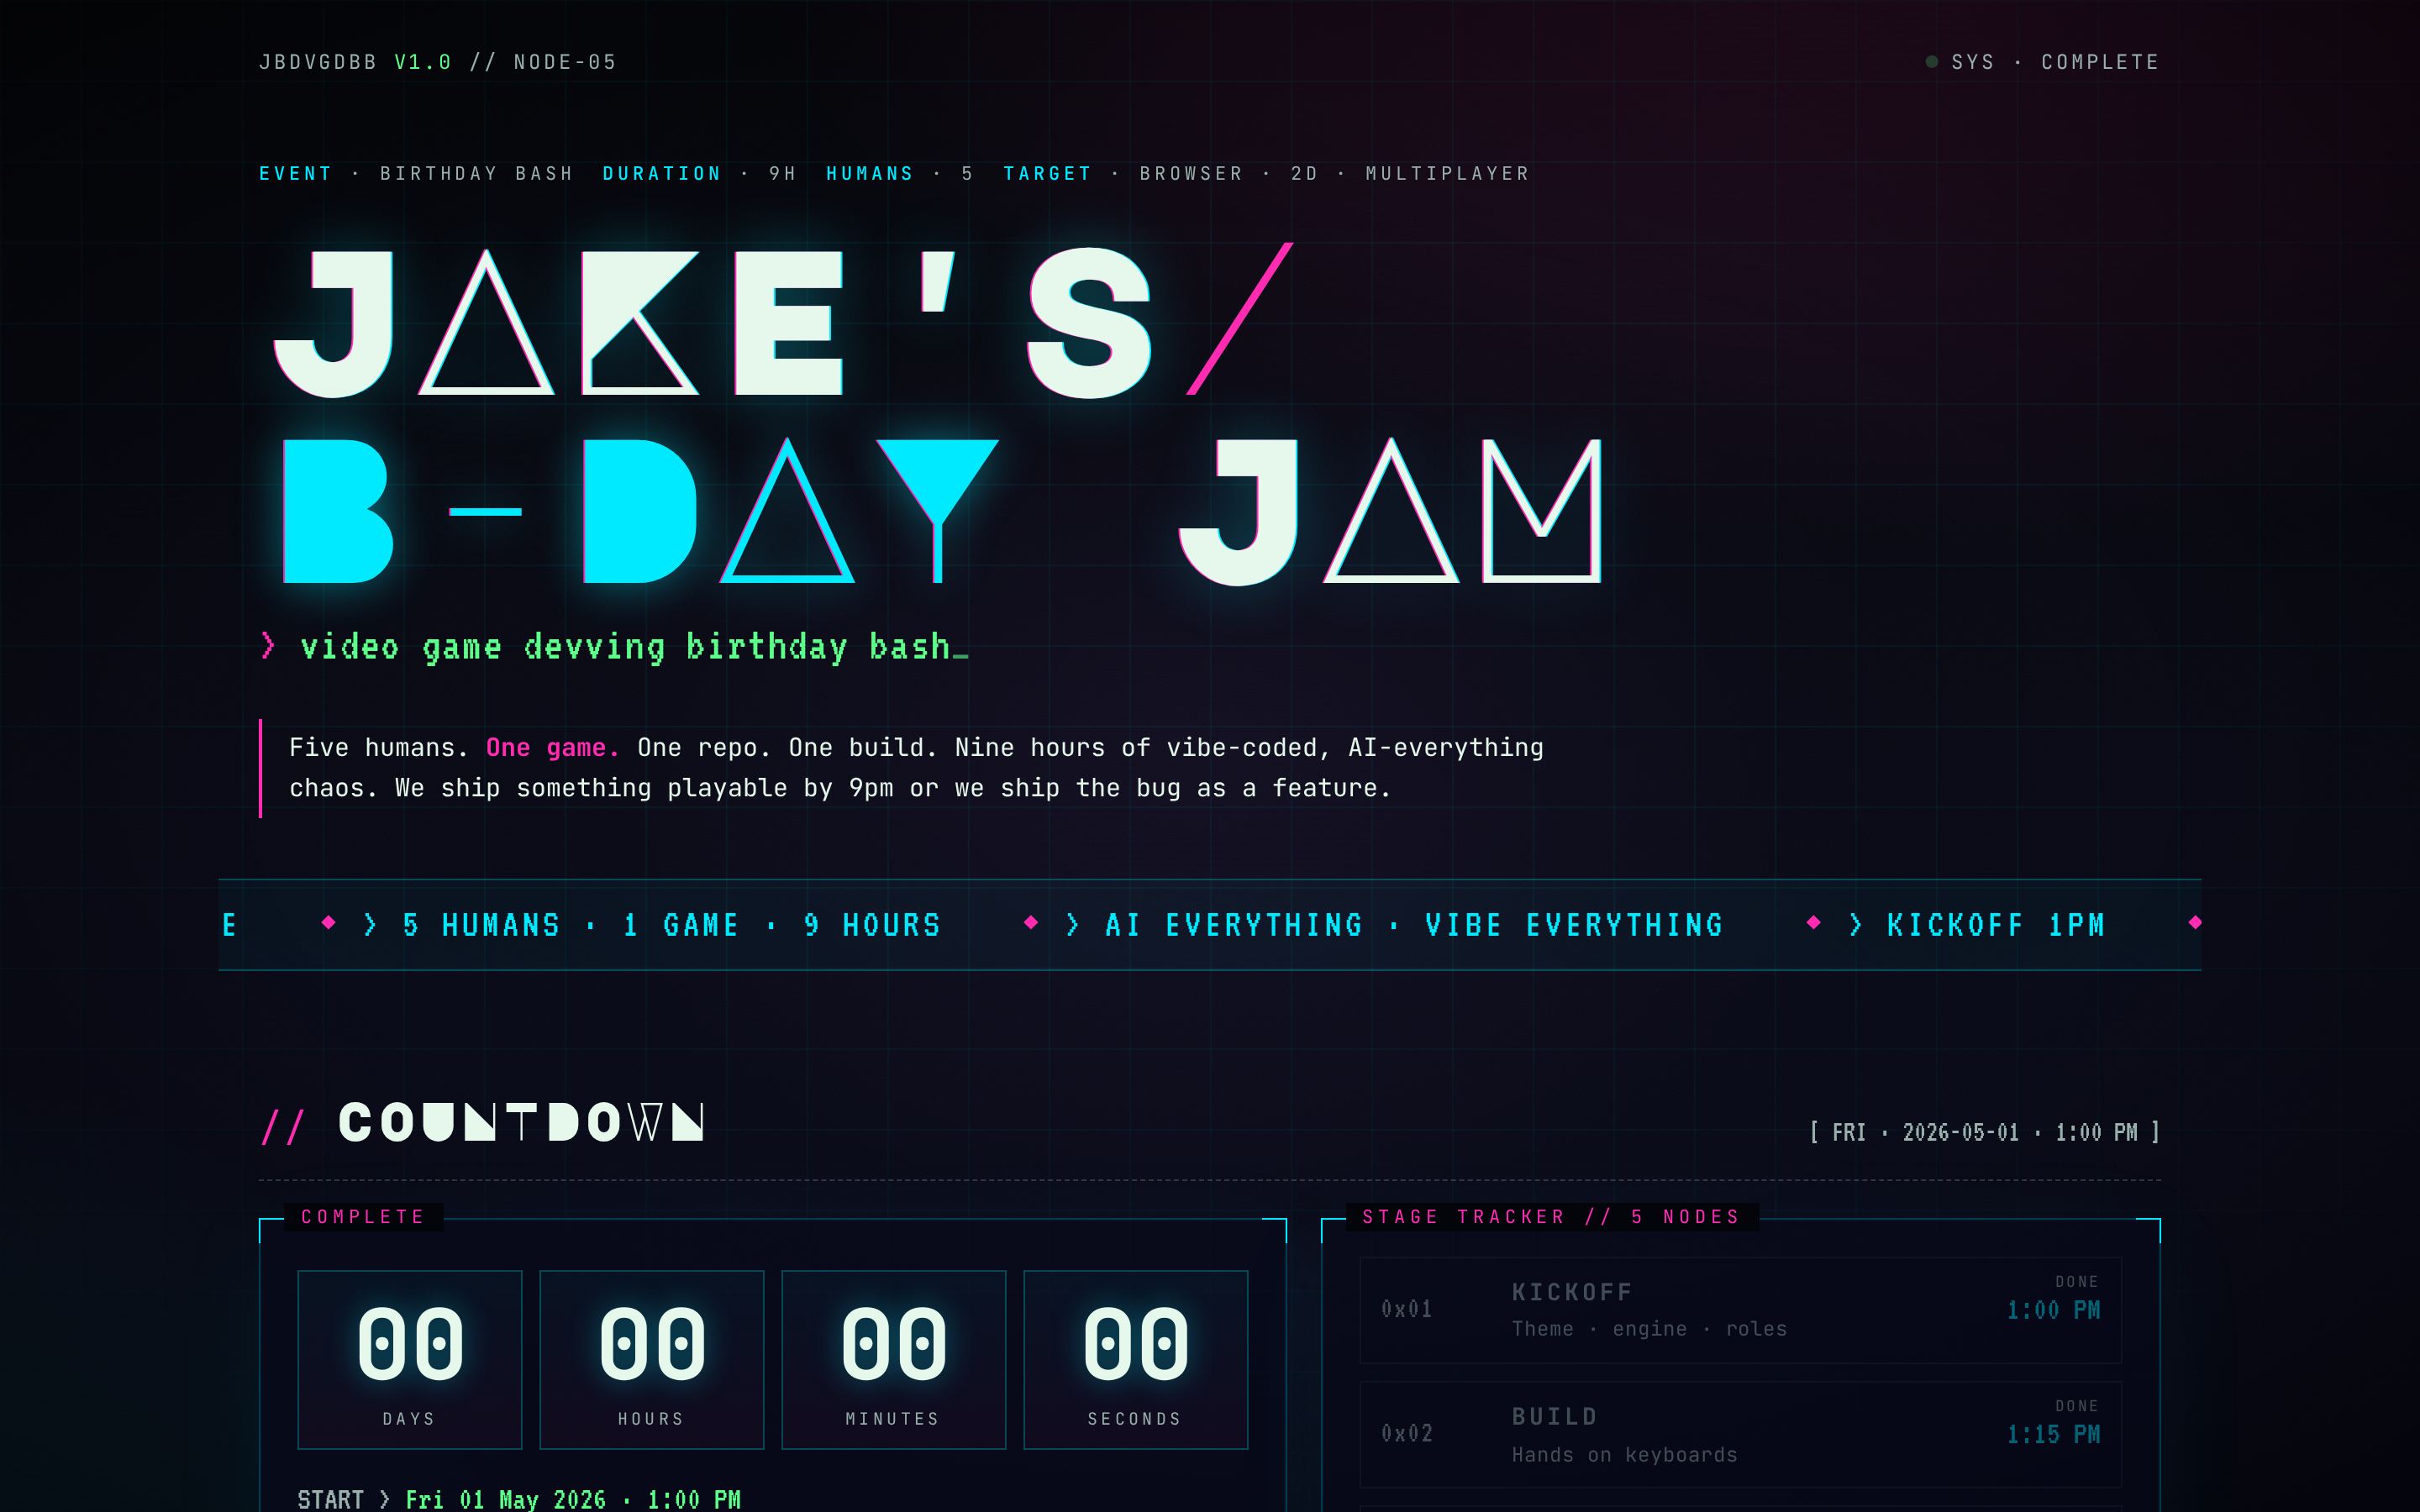
Task: Click the chevron before "AI EVERYTHING" in the ticker
Action: [1073, 925]
